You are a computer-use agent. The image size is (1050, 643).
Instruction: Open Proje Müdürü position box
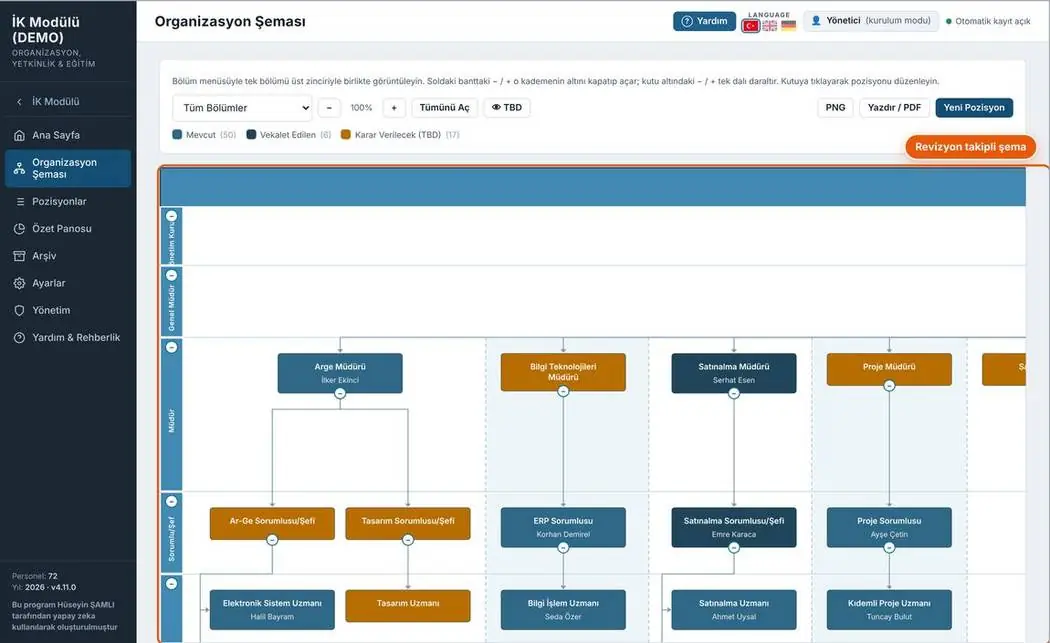[x=889, y=369]
